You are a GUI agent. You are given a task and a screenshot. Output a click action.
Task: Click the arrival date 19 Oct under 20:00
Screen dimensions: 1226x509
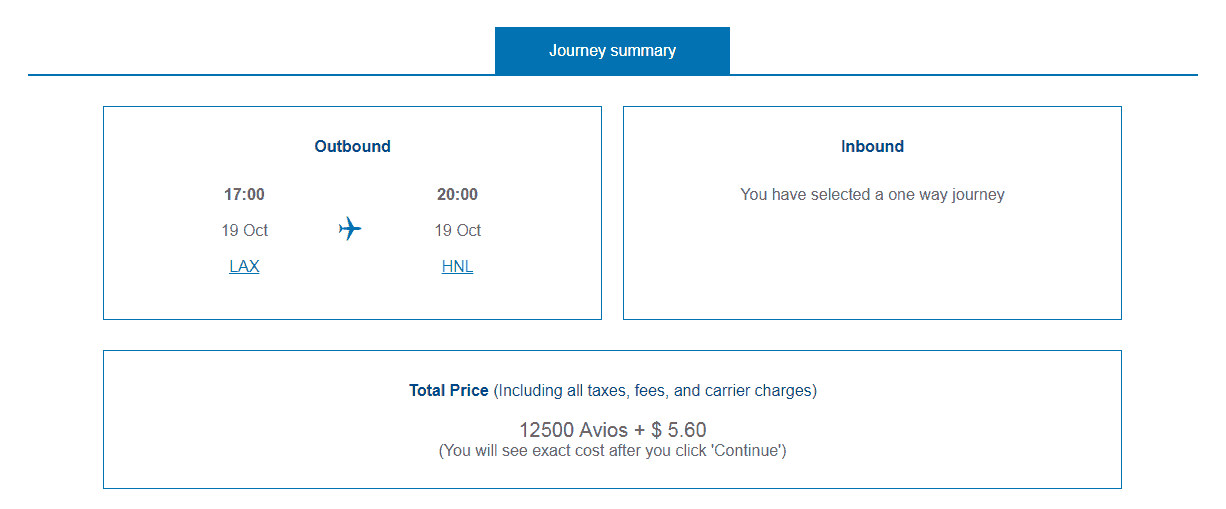pos(457,230)
